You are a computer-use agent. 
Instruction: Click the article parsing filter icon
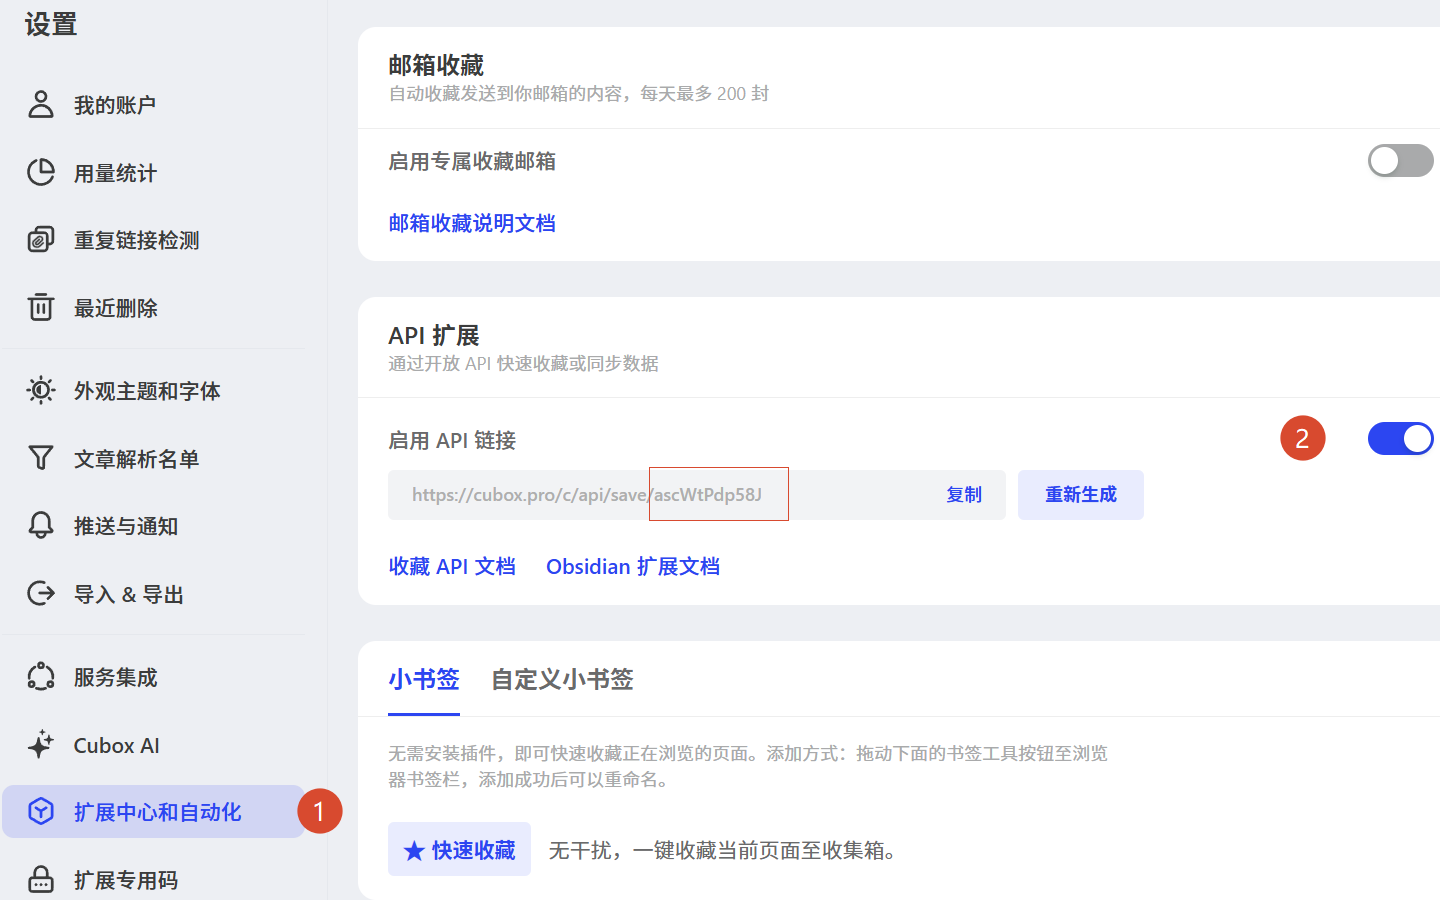41,458
